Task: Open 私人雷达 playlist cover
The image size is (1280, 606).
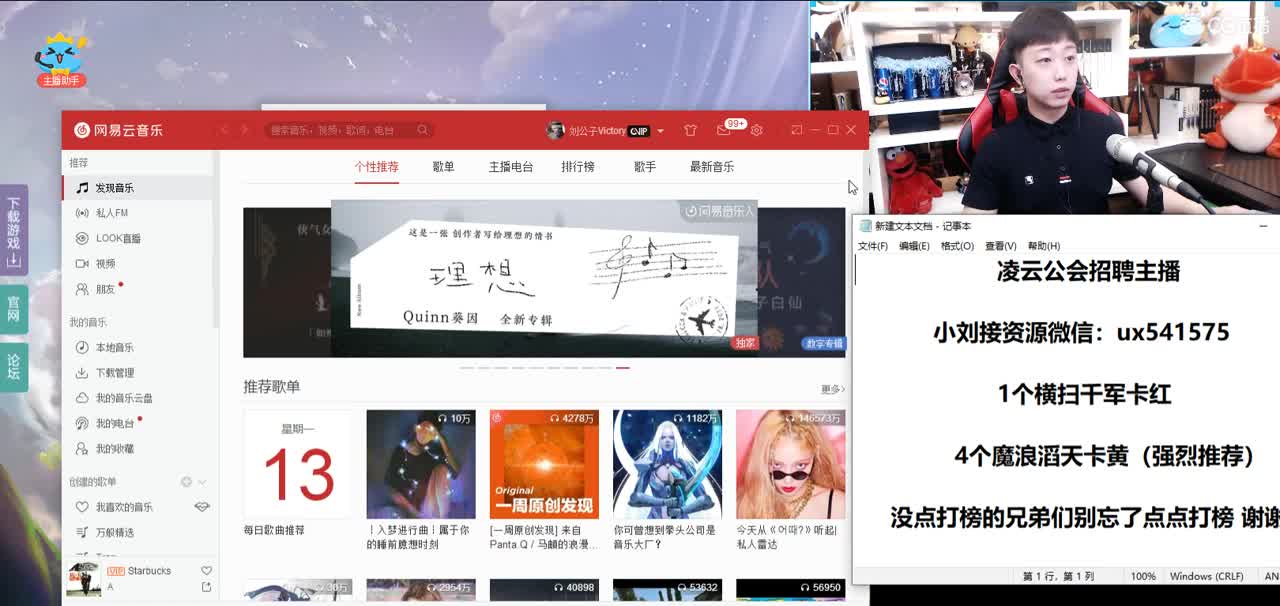Action: pos(791,464)
